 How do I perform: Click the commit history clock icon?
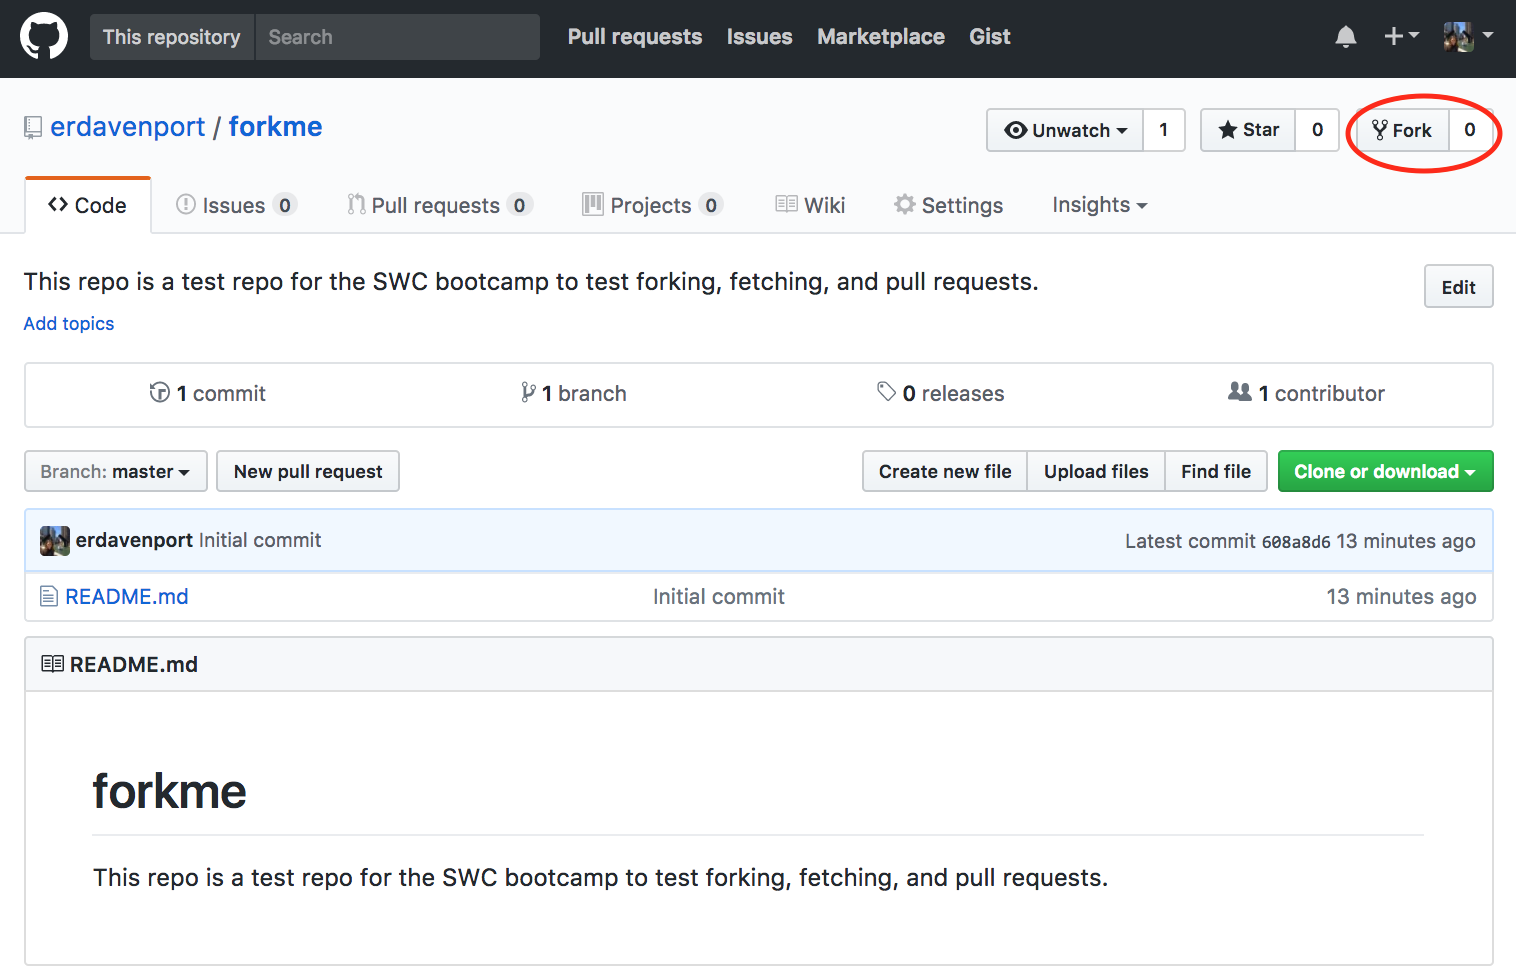pyautogui.click(x=159, y=392)
